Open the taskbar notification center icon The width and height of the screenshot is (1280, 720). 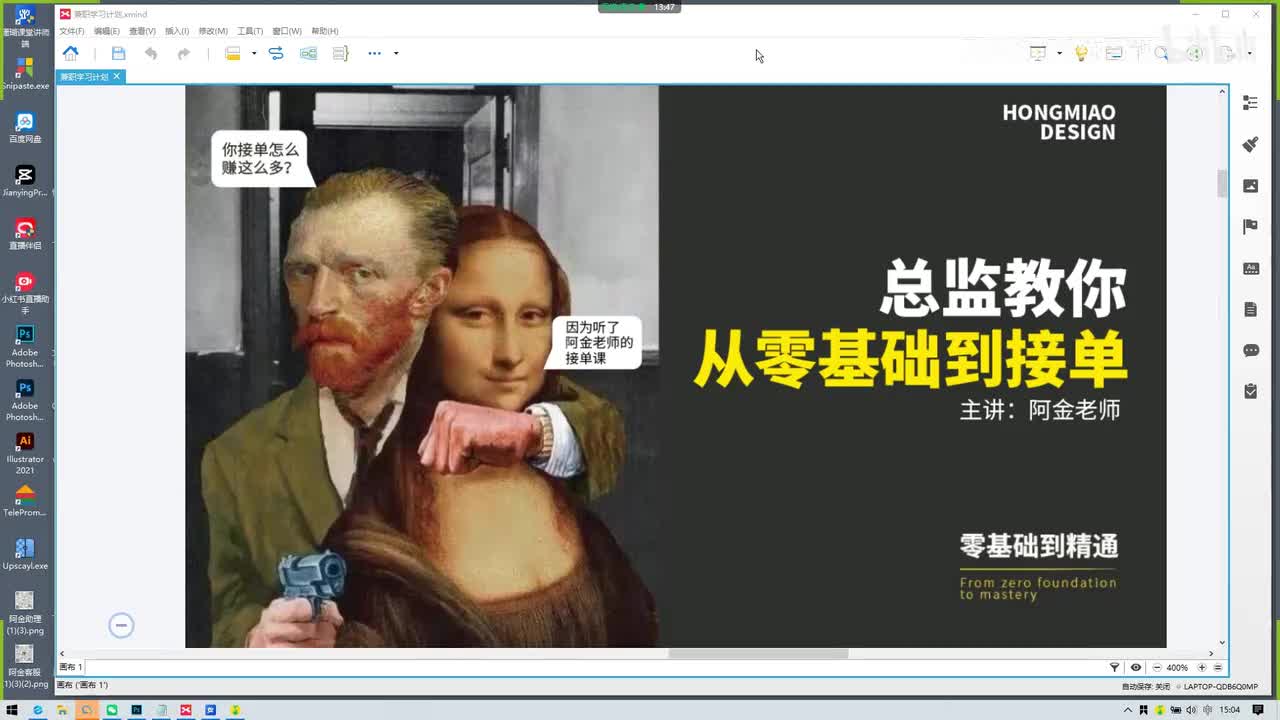click(x=1259, y=710)
